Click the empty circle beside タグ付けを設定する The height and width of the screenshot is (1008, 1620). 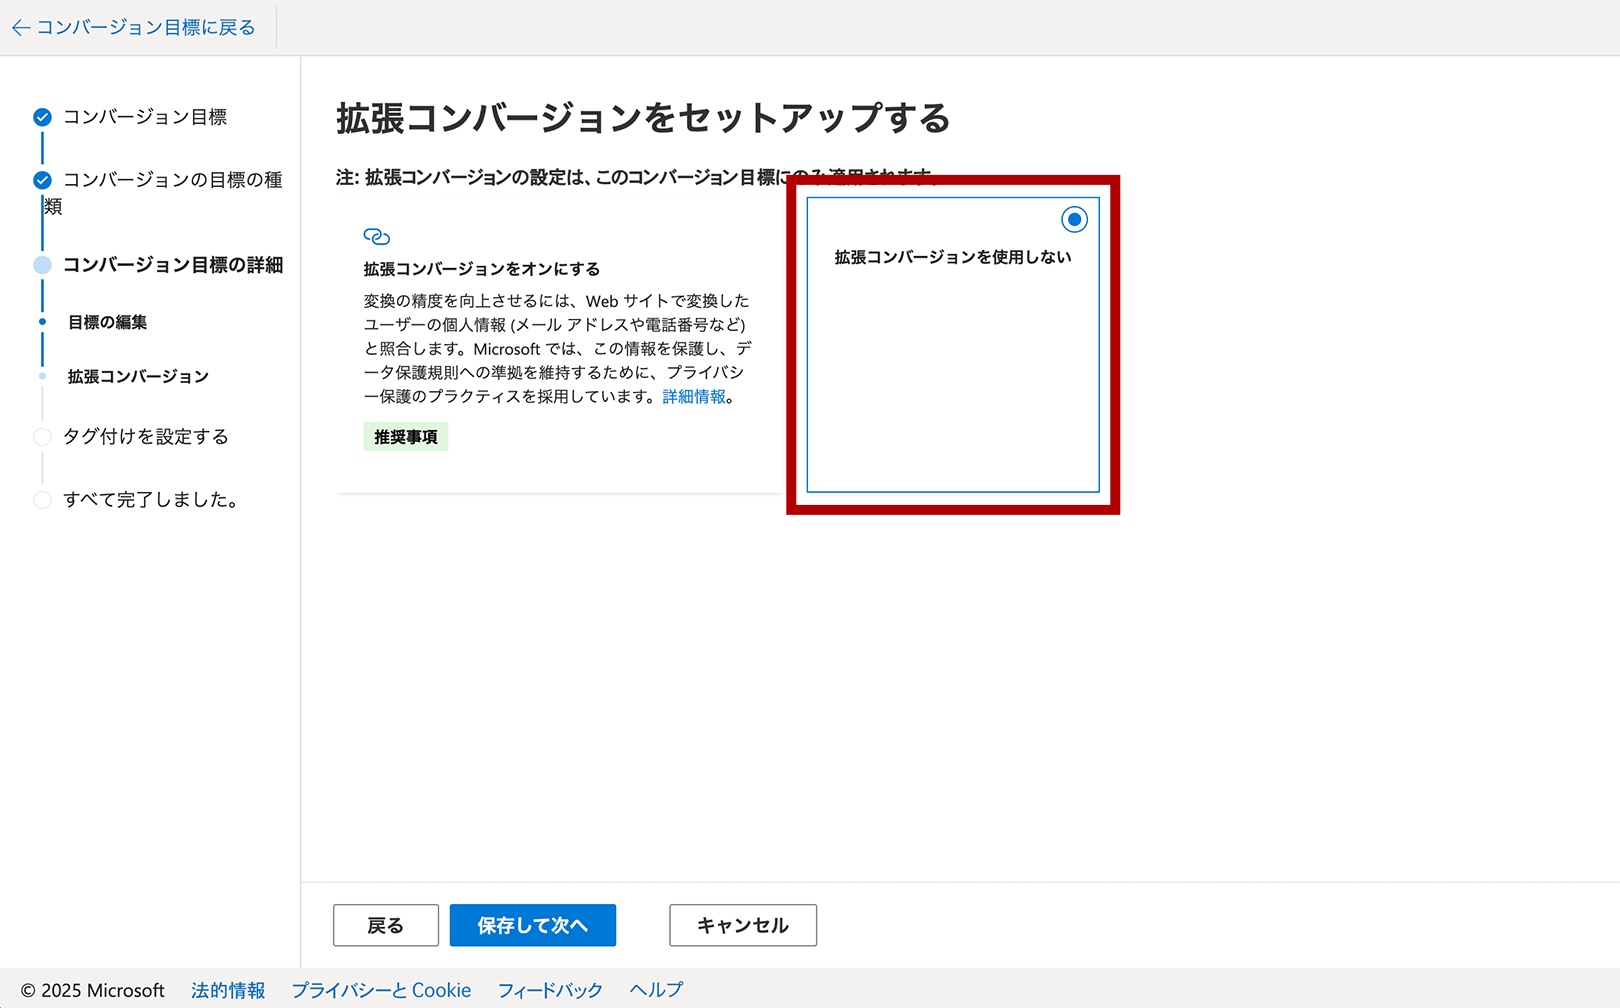(x=42, y=437)
